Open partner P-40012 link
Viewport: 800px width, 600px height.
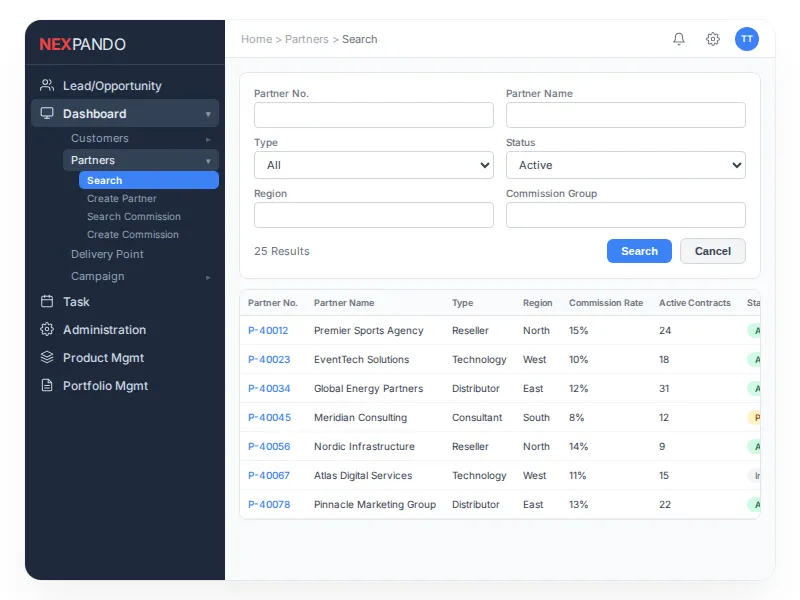click(268, 331)
